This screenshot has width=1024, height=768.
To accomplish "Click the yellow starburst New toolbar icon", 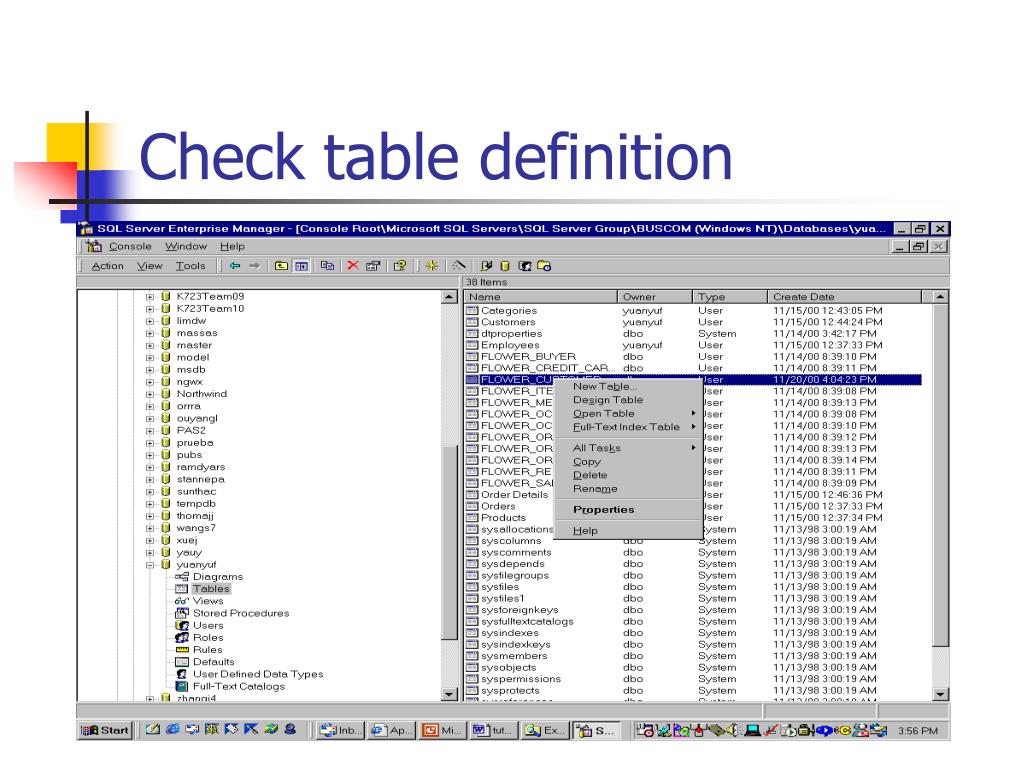I will [x=431, y=265].
